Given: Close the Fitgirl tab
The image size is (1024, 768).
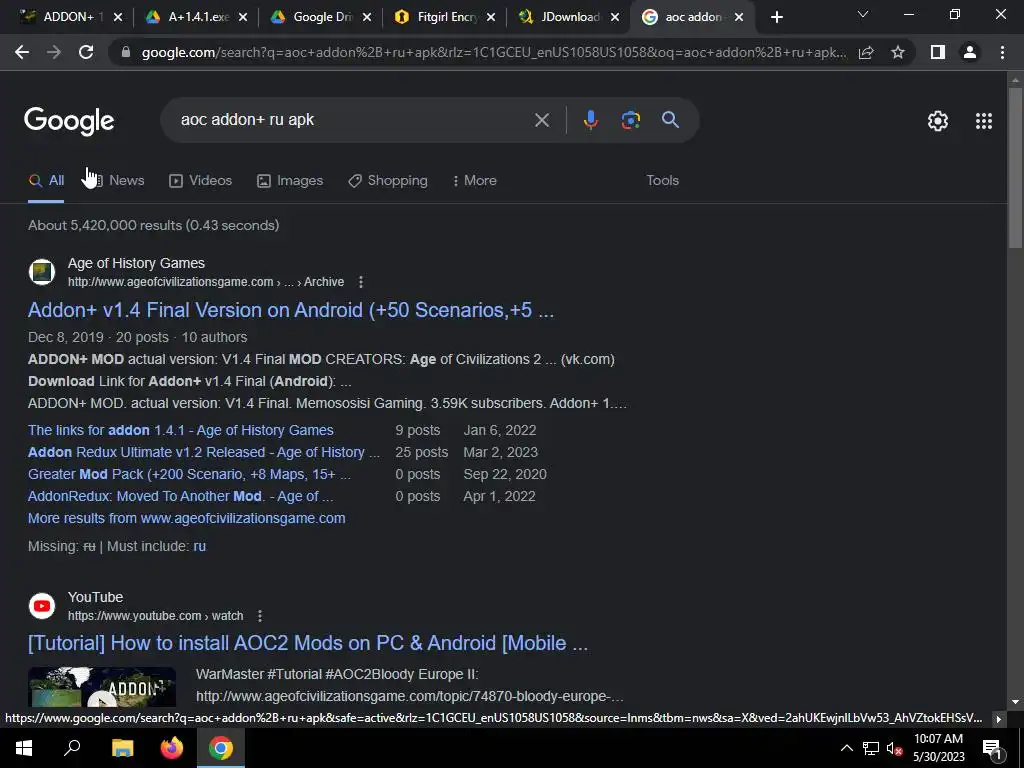Looking at the screenshot, I should tap(490, 17).
